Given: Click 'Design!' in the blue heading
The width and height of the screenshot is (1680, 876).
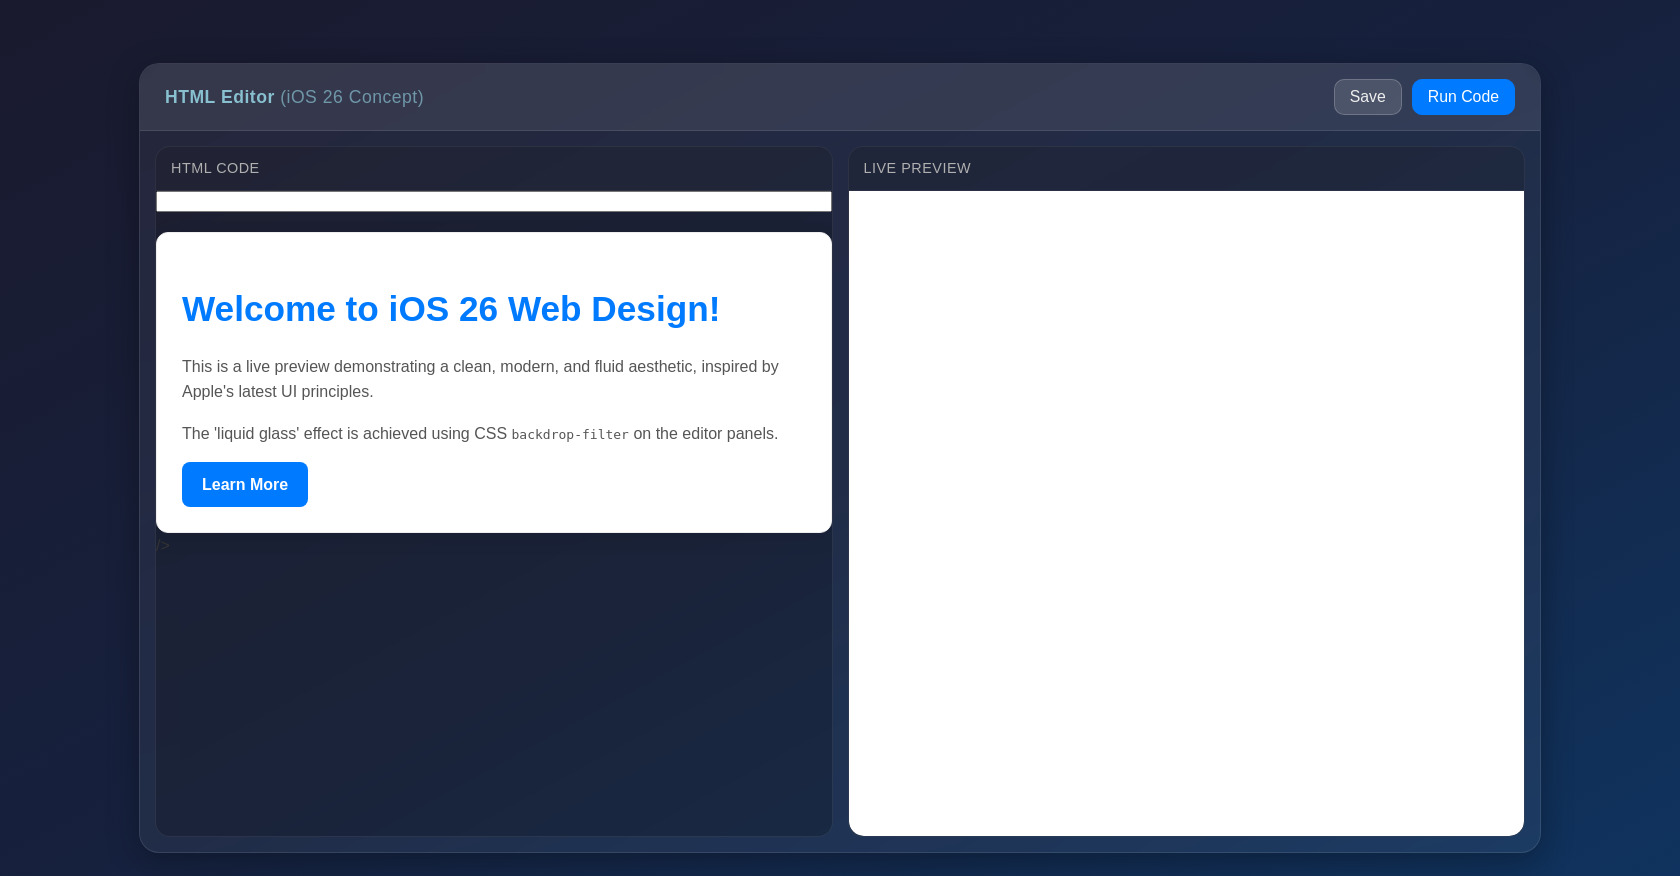Looking at the screenshot, I should coord(655,310).
